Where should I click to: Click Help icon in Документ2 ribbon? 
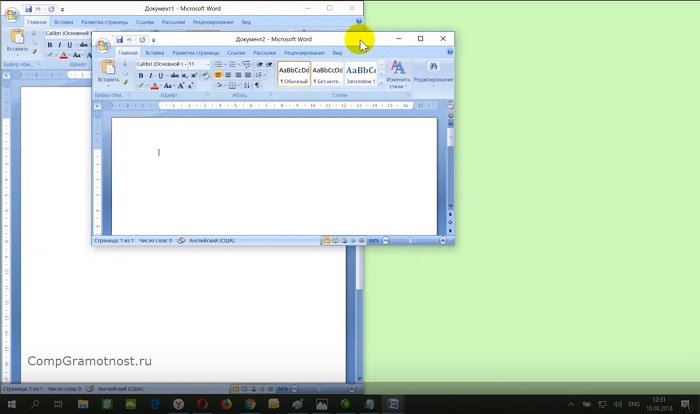pyautogui.click(x=450, y=52)
